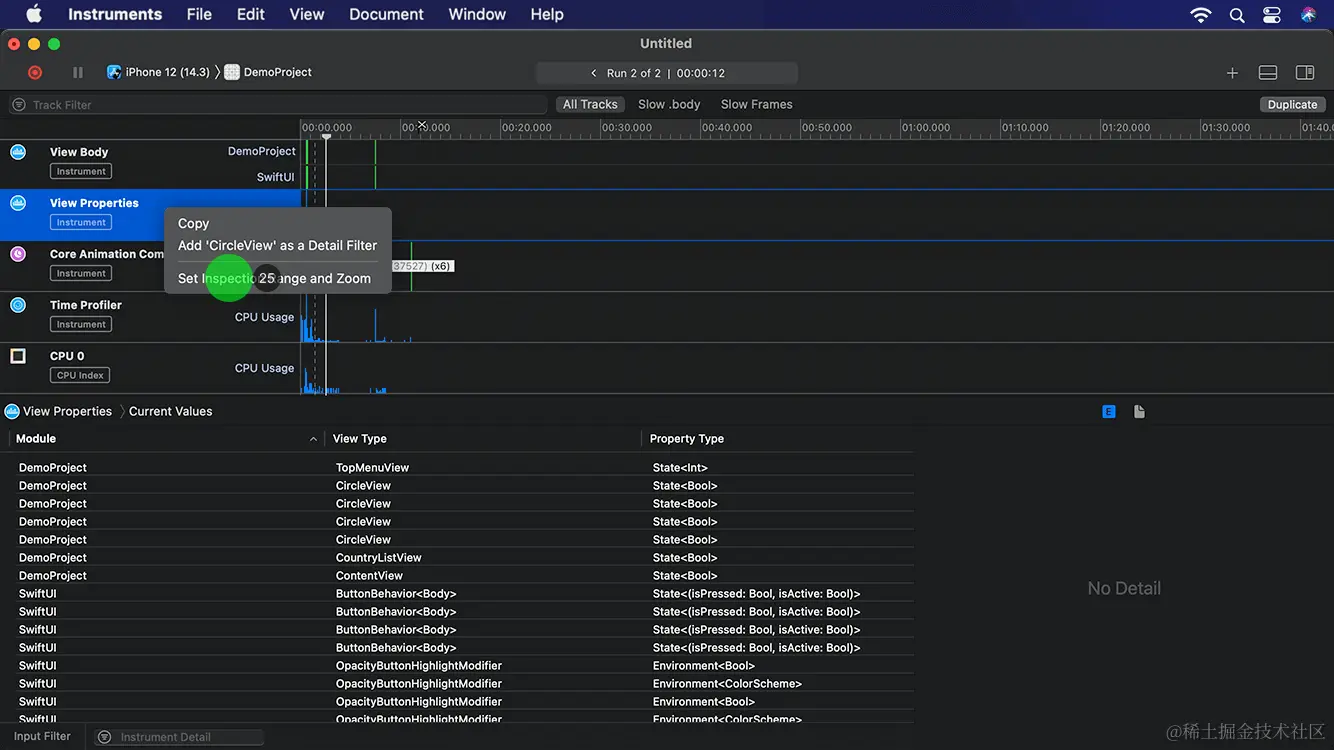Toggle the inspector sidebar button
The height and width of the screenshot is (750, 1334).
click(1305, 73)
